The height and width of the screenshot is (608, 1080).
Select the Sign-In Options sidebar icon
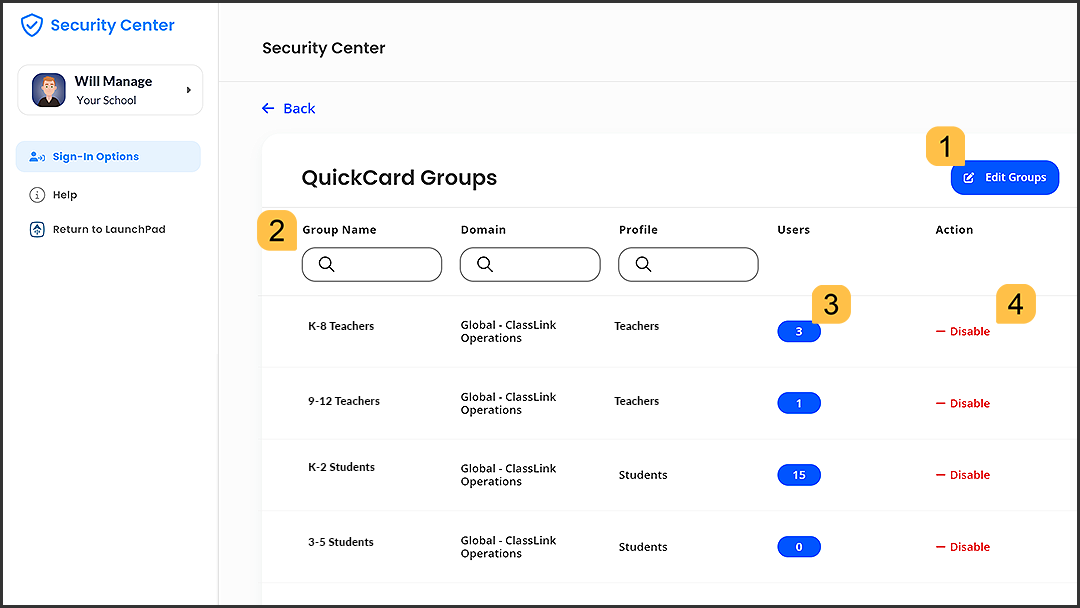38,156
